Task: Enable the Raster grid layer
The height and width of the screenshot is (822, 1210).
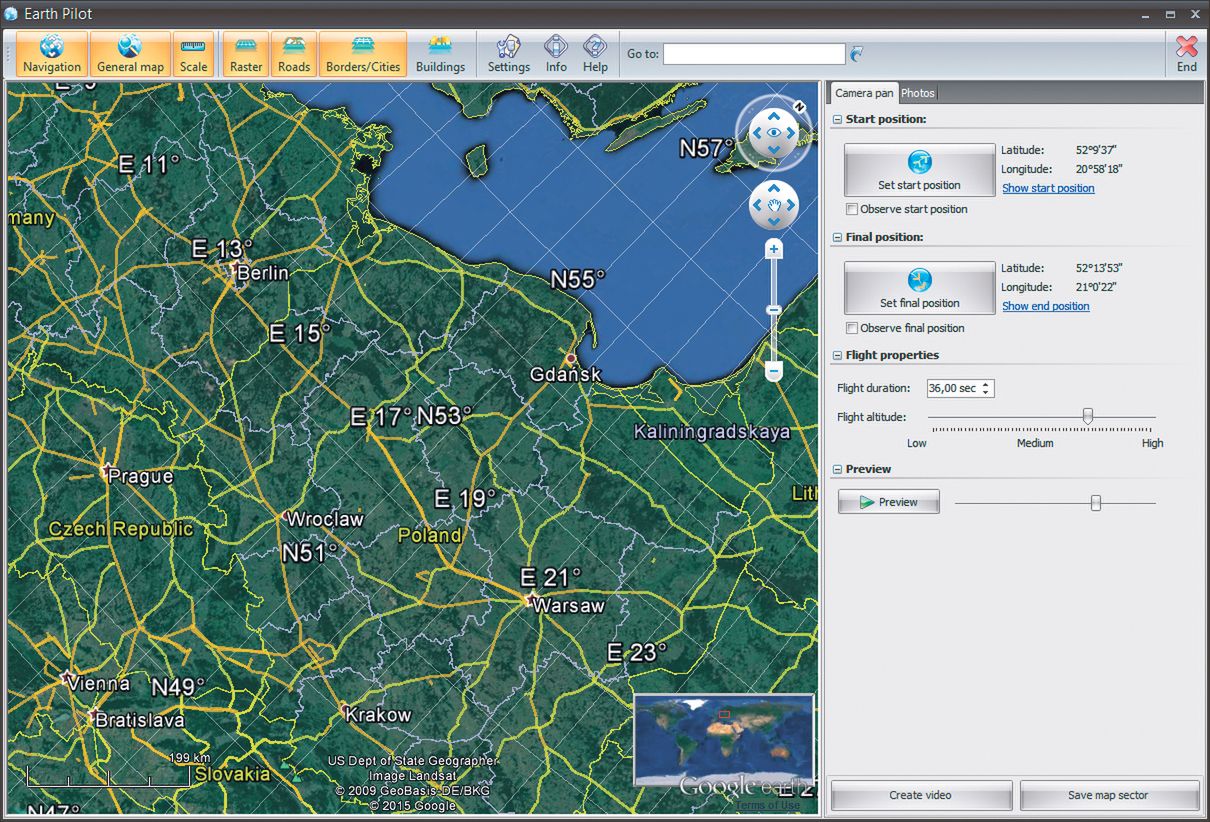Action: [246, 54]
